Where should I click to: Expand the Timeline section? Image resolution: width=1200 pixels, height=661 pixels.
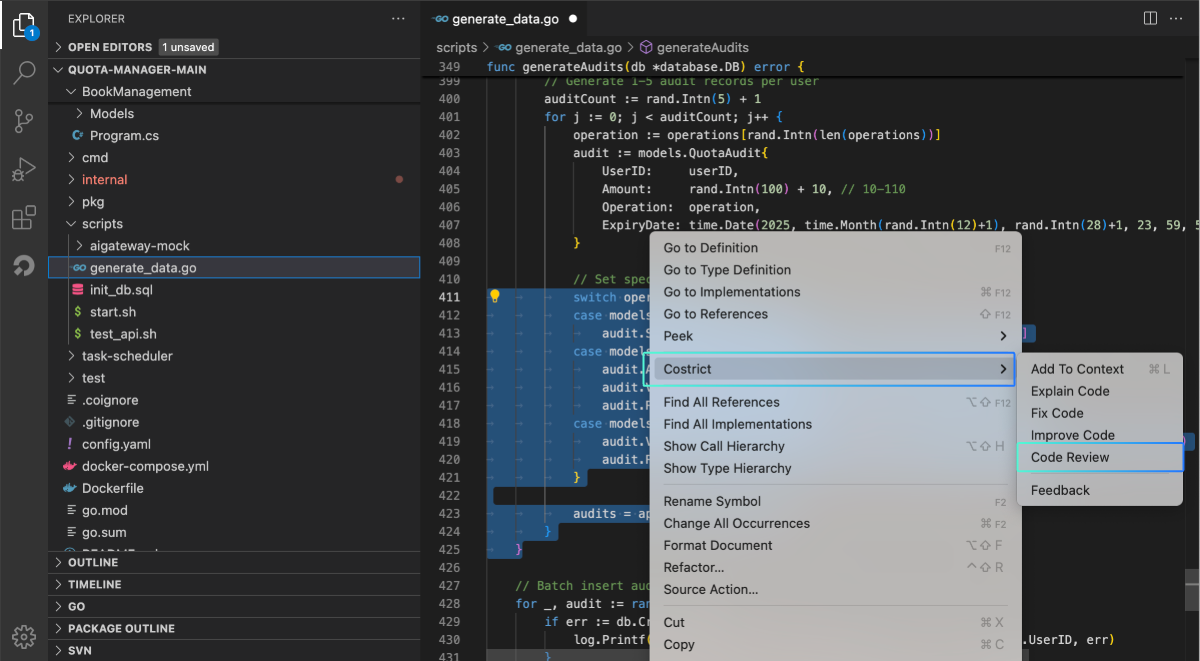click(94, 584)
